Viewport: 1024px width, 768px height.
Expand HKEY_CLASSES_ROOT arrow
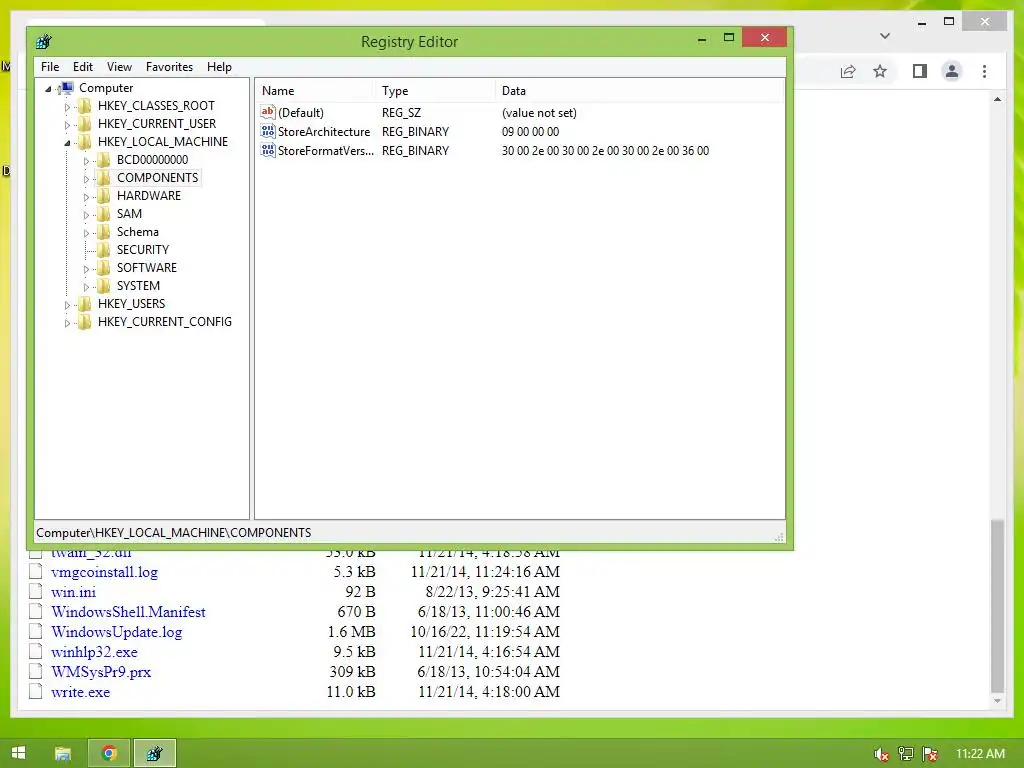tap(67, 106)
